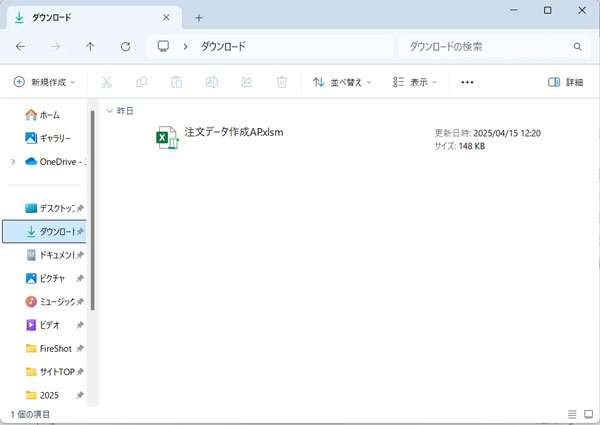Image resolution: width=600 pixels, height=425 pixels.
Task: Click the Paste clipboard icon
Action: [177, 82]
